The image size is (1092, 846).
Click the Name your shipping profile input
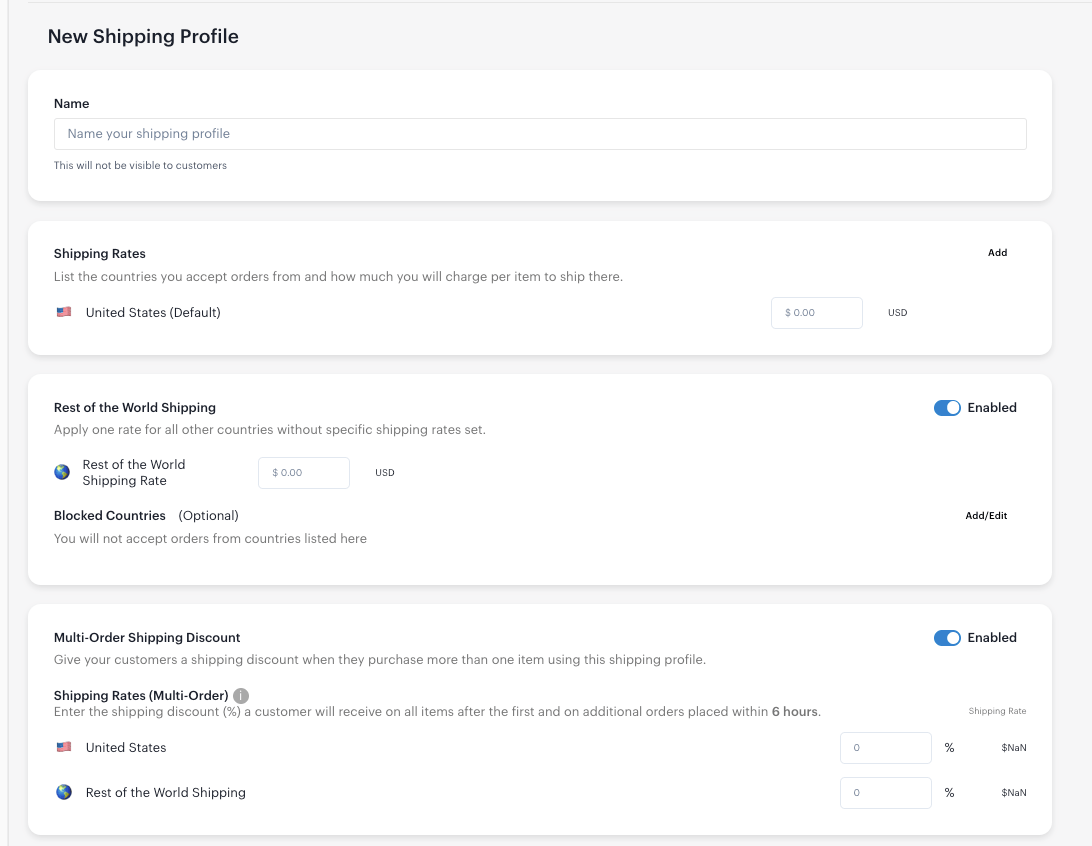(x=540, y=133)
